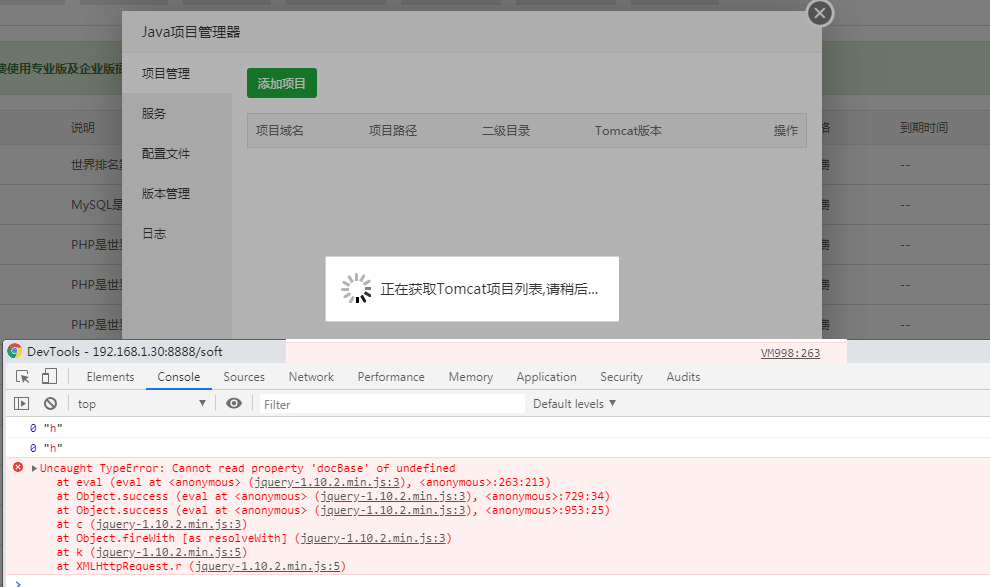Viewport: 990px width, 587px height.
Task: Show the console sidebar icon
Action: [x=21, y=403]
